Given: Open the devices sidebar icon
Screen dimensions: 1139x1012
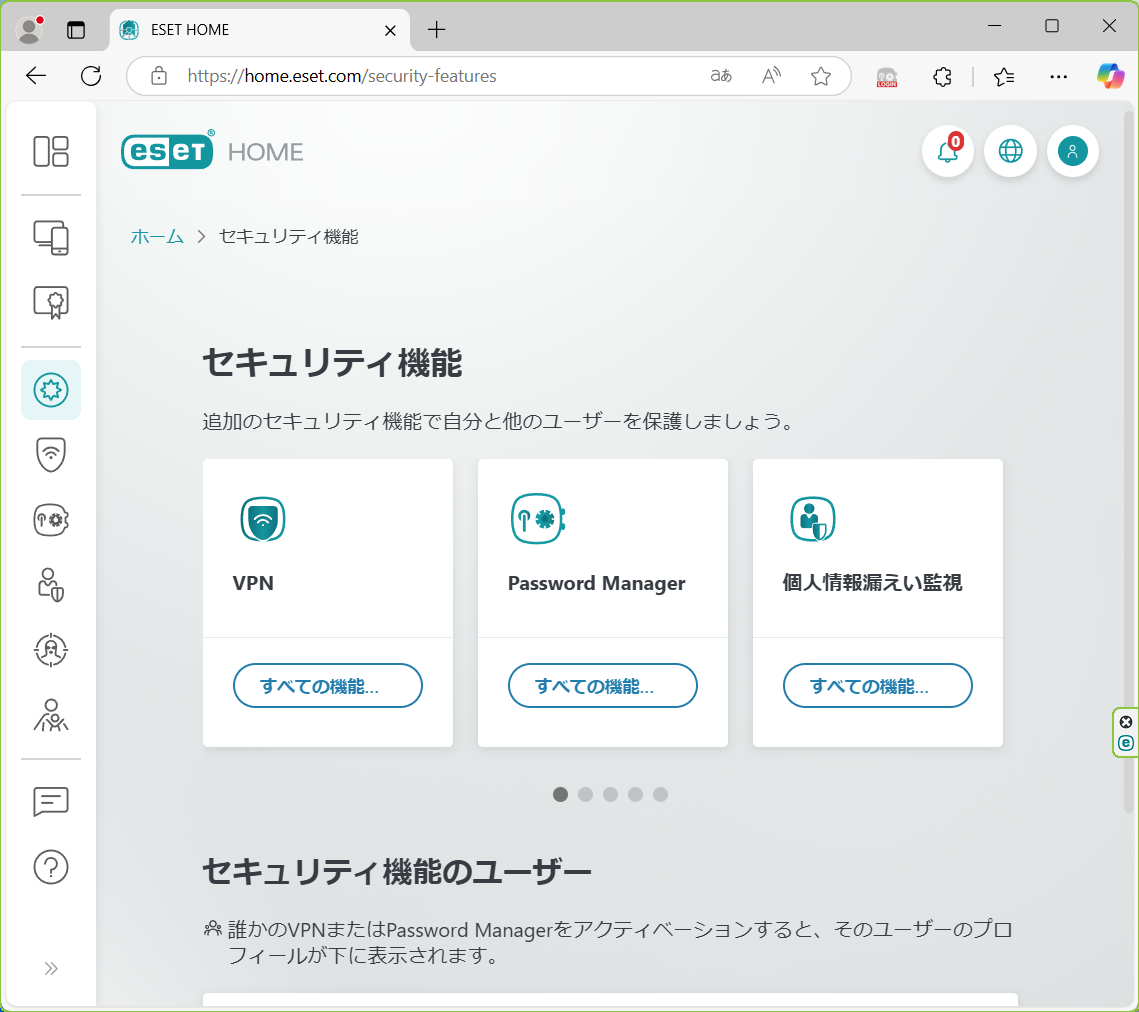Looking at the screenshot, I should 51,238.
